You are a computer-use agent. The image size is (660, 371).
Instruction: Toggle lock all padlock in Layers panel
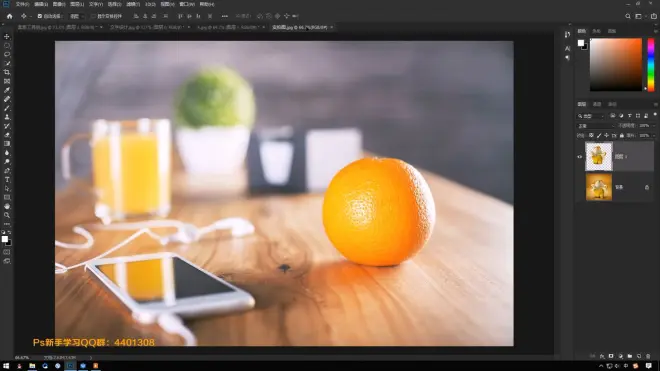click(622, 136)
